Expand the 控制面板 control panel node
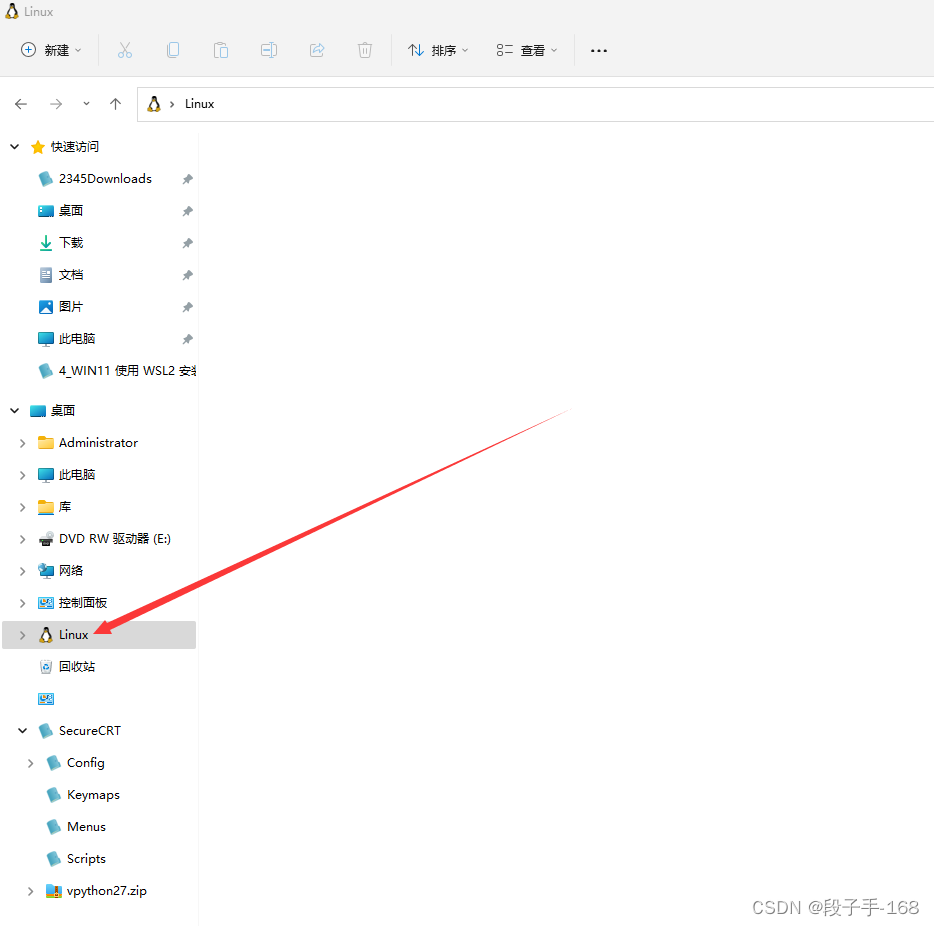 click(x=23, y=603)
